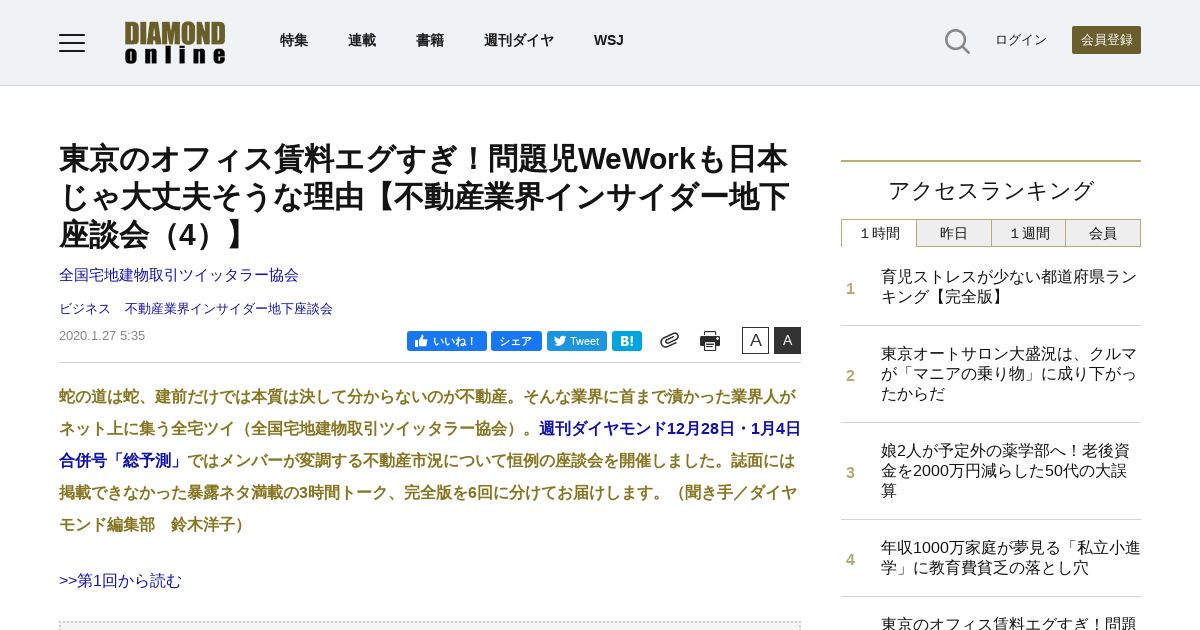Image resolution: width=1200 pixels, height=630 pixels.
Task: Open the hamburger menu
Action: pyautogui.click(x=72, y=42)
